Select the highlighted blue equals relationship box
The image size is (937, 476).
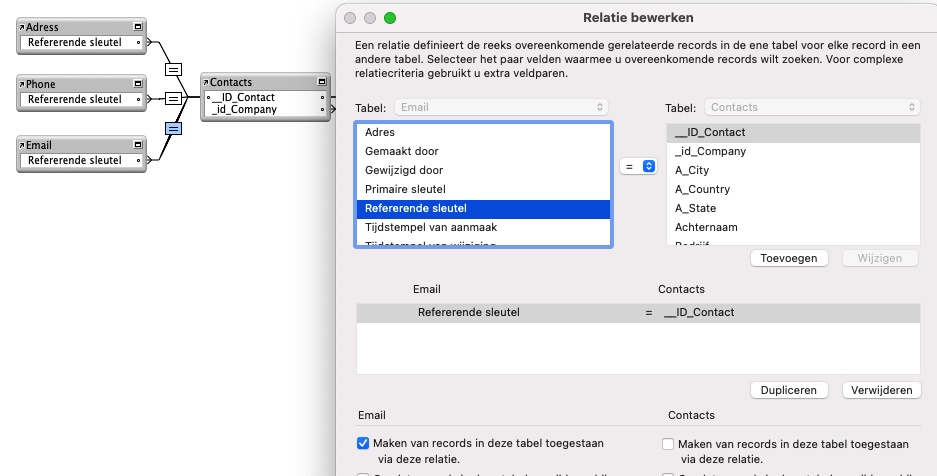tap(173, 129)
